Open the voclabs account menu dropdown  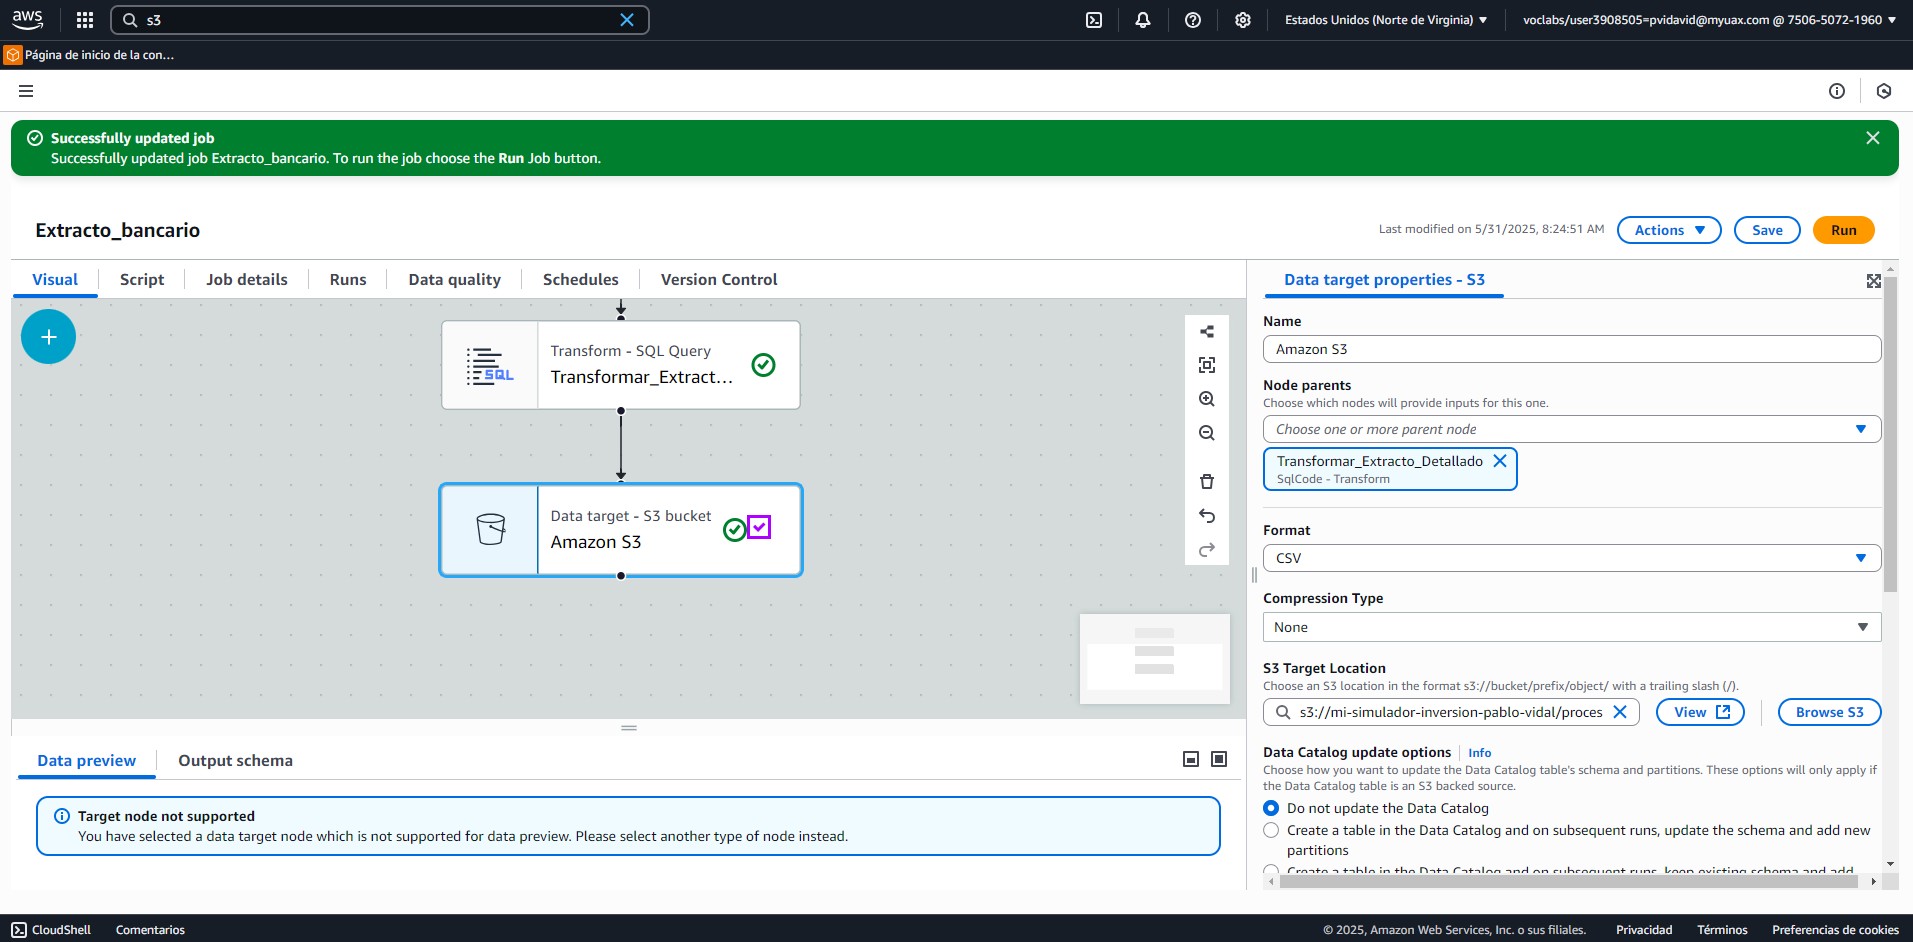[x=1709, y=20]
